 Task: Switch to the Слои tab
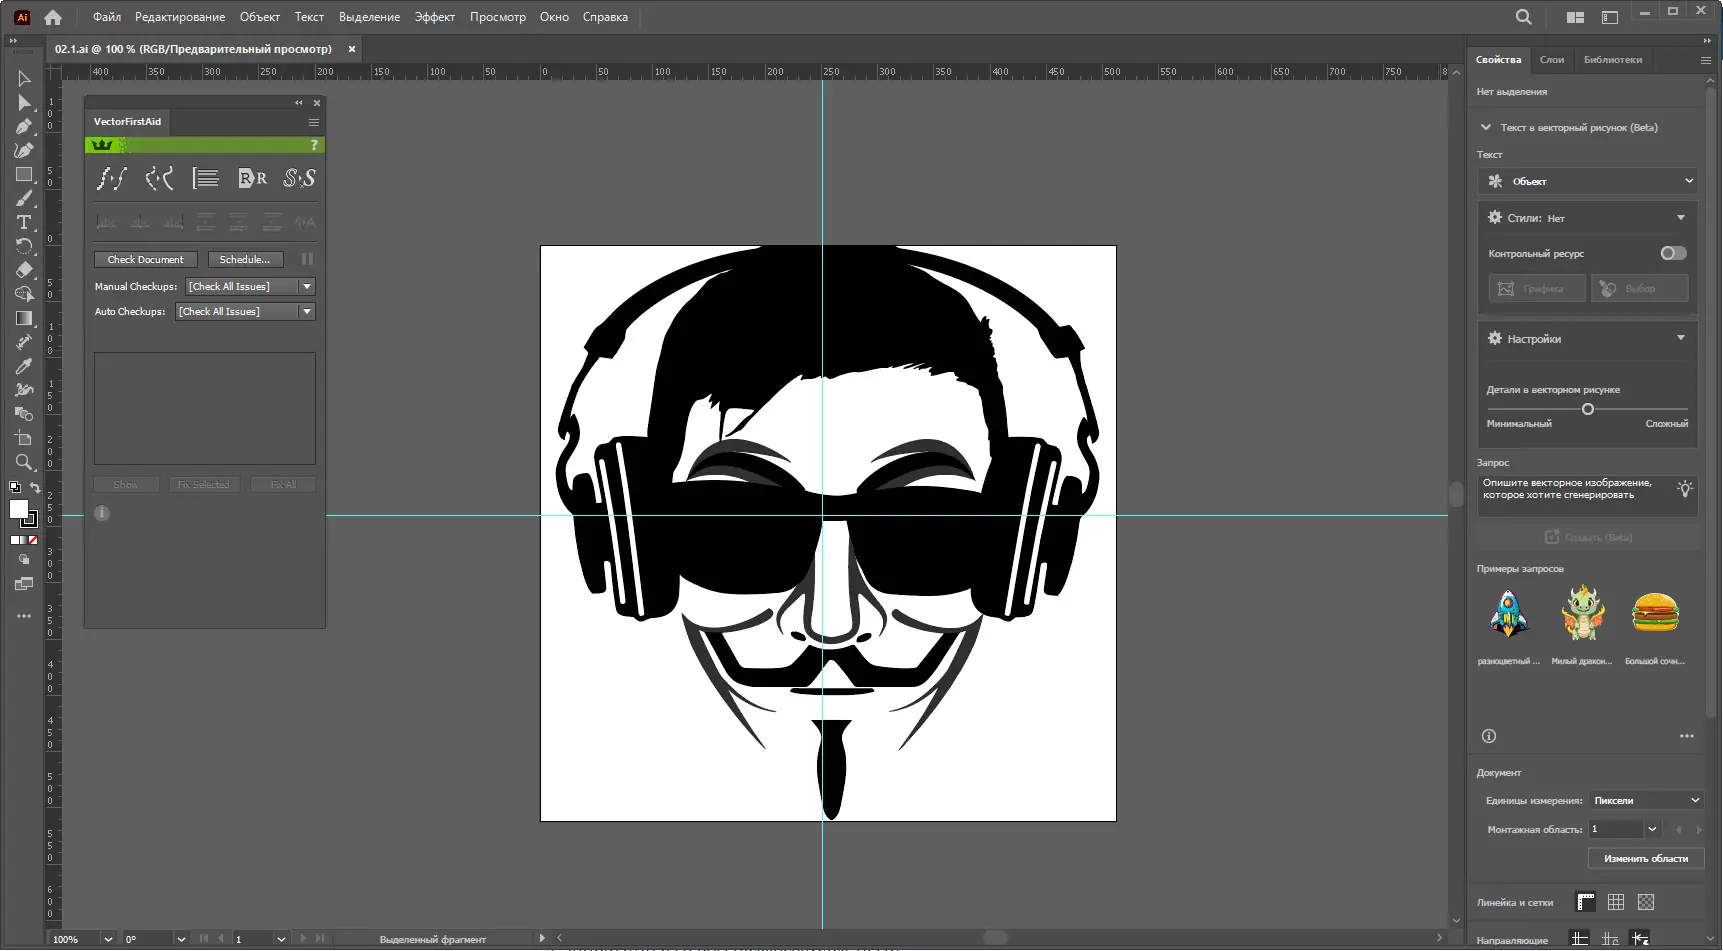(x=1552, y=60)
